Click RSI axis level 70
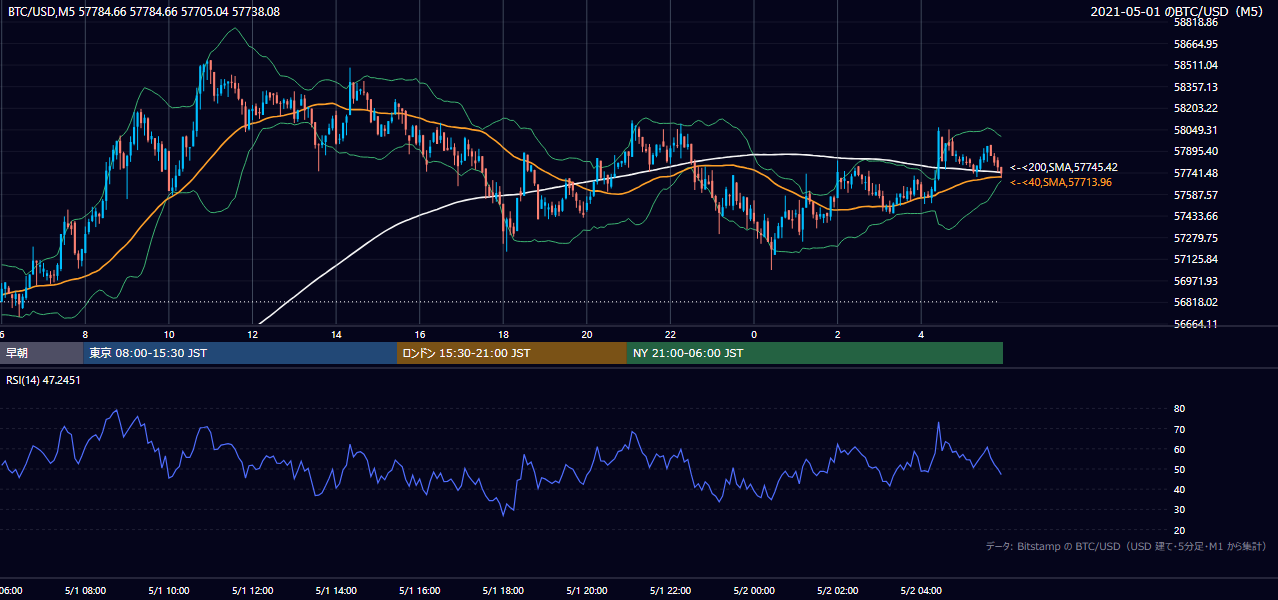Image resolution: width=1278 pixels, height=600 pixels. coord(1179,429)
